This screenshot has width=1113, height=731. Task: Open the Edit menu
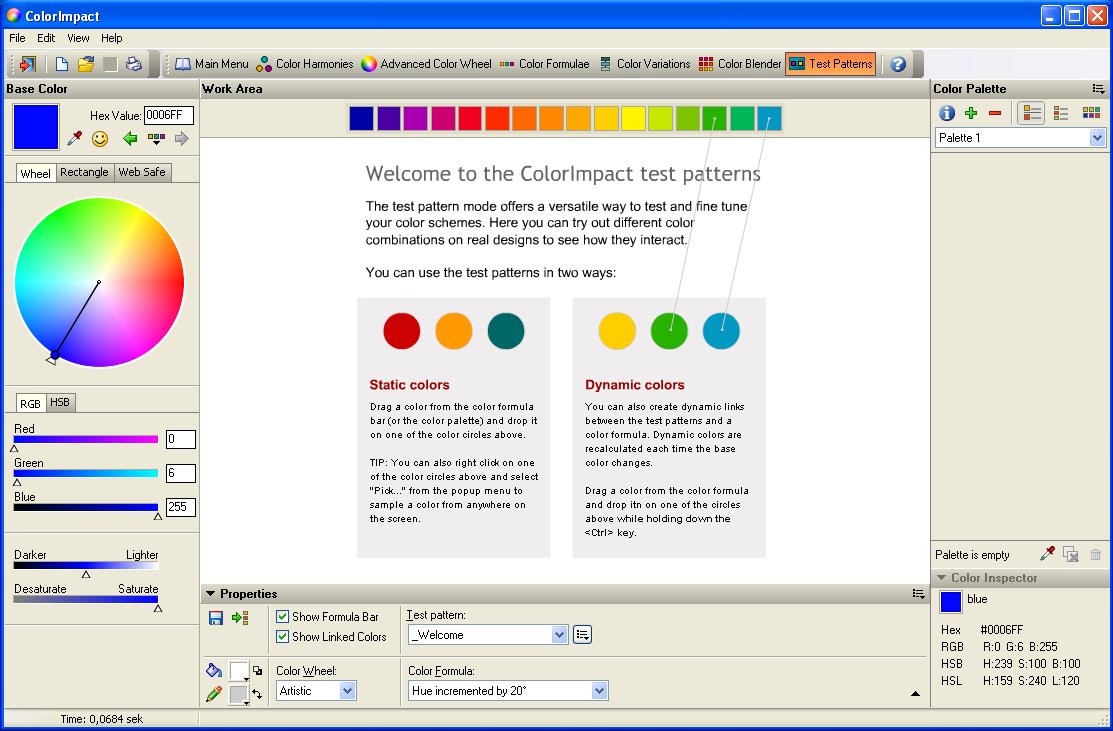click(46, 38)
